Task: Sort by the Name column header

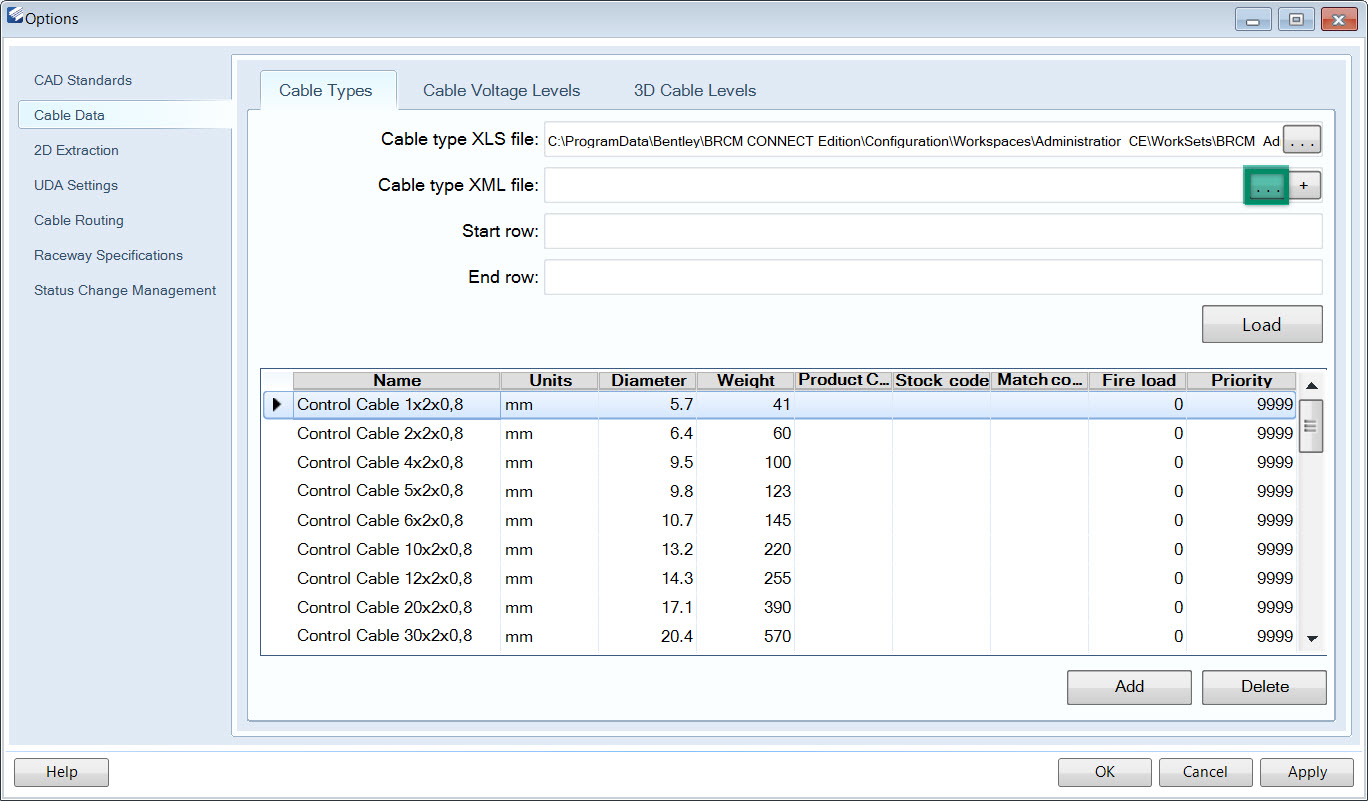Action: pyautogui.click(x=396, y=380)
